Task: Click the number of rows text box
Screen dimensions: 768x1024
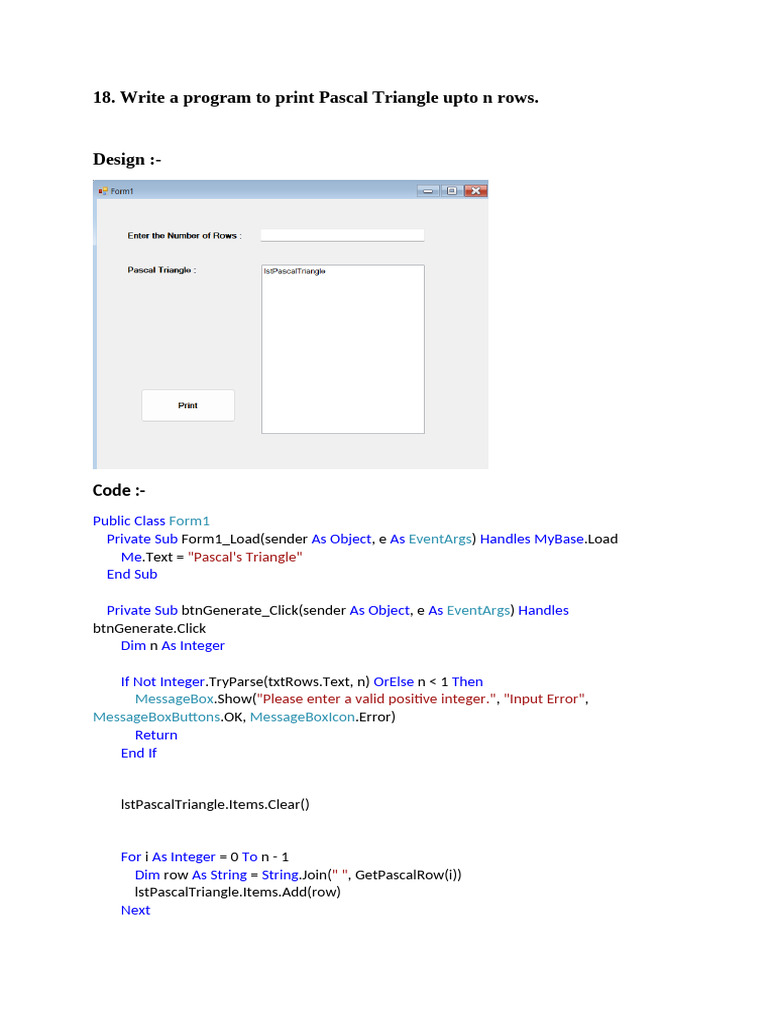Action: [342, 235]
